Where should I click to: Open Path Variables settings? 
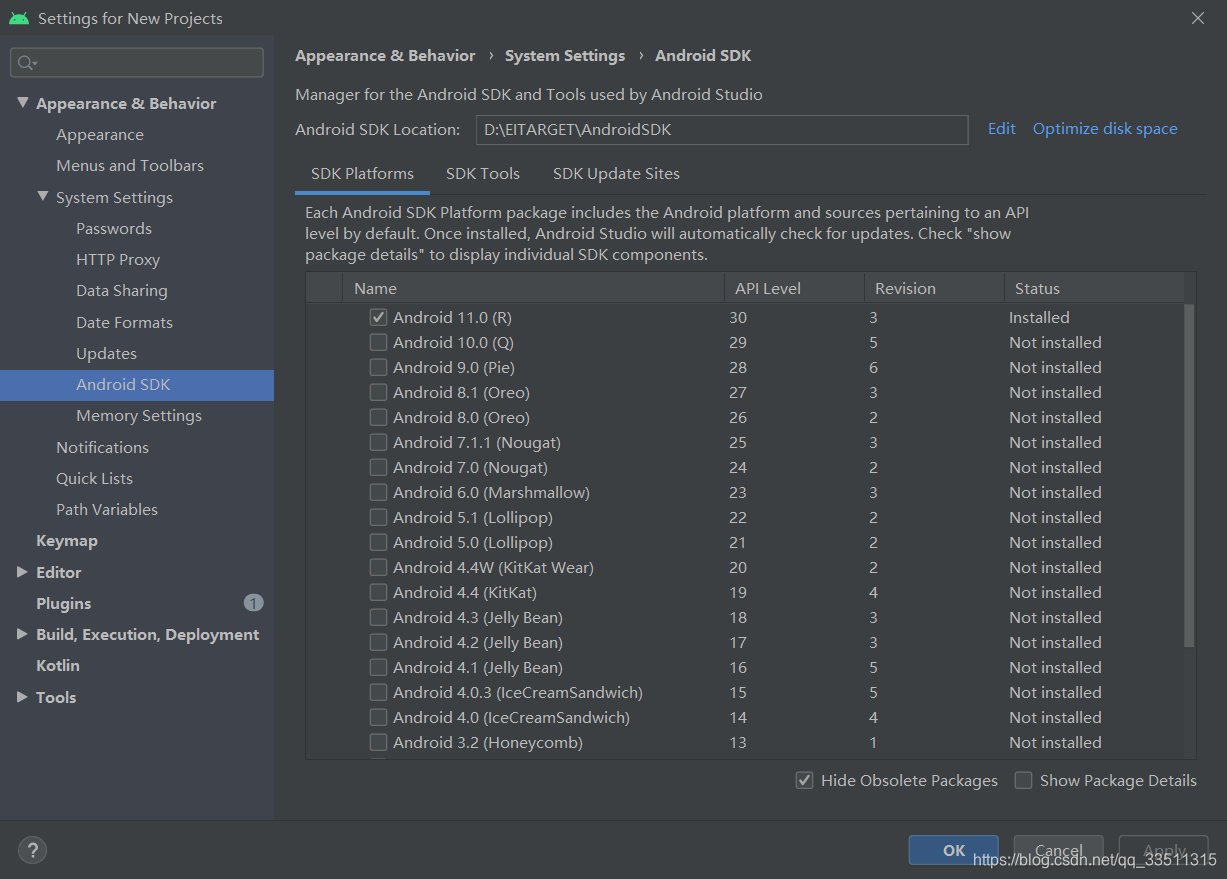pos(107,510)
